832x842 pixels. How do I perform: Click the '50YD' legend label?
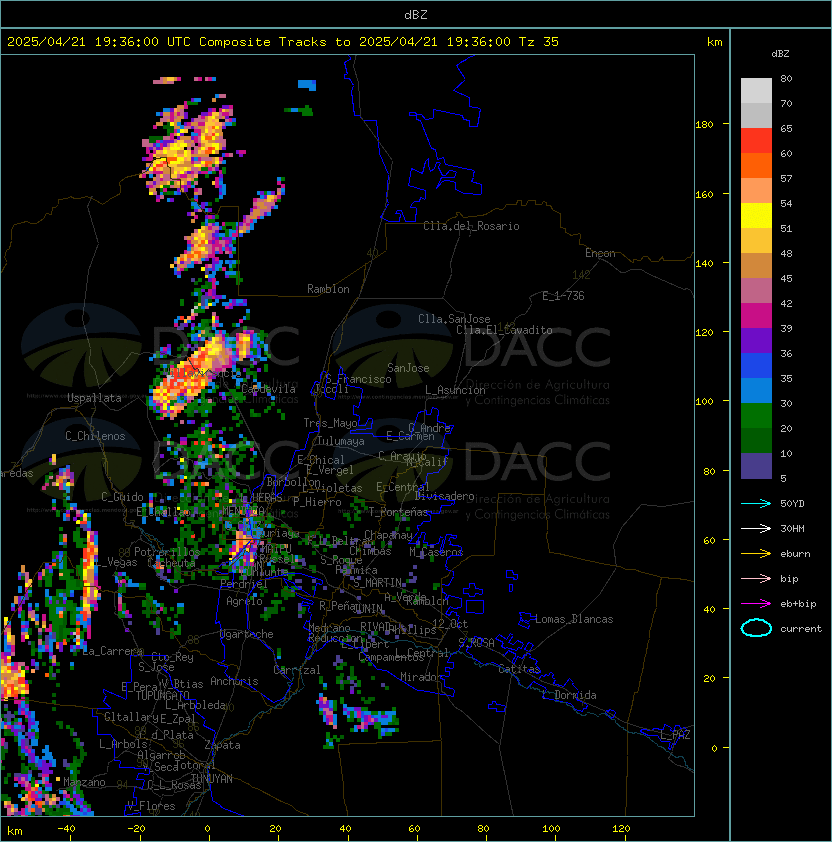[792, 504]
